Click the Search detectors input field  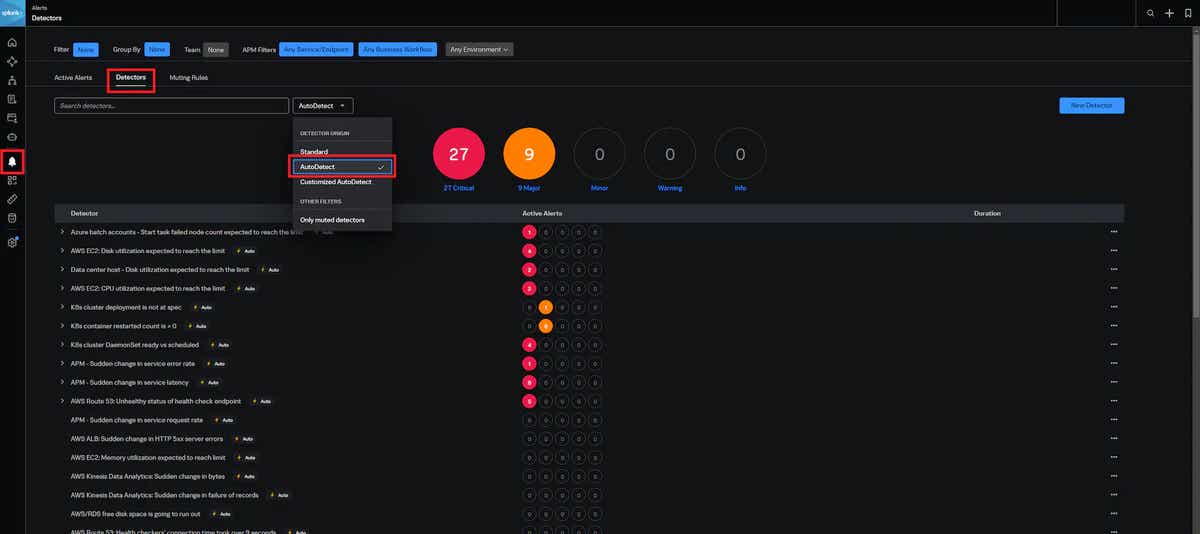(171, 105)
